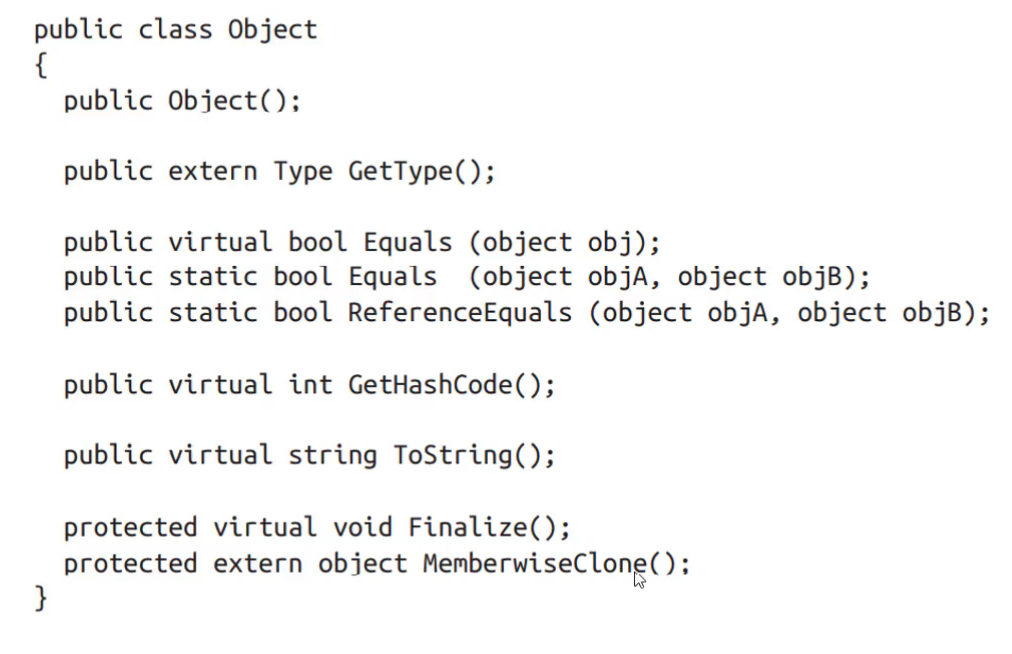Viewport: 1012px width, 654px height.
Task: Click the static Equals method name
Action: (392, 277)
